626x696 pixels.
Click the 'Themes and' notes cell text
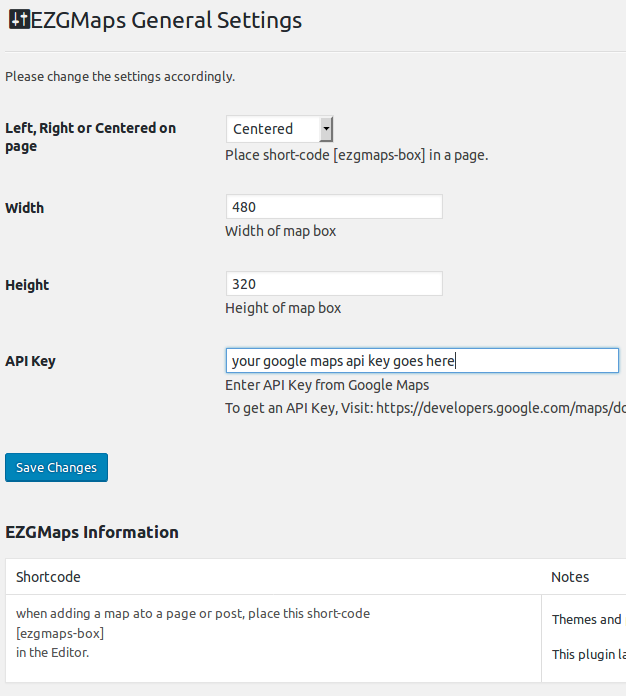click(x=586, y=620)
